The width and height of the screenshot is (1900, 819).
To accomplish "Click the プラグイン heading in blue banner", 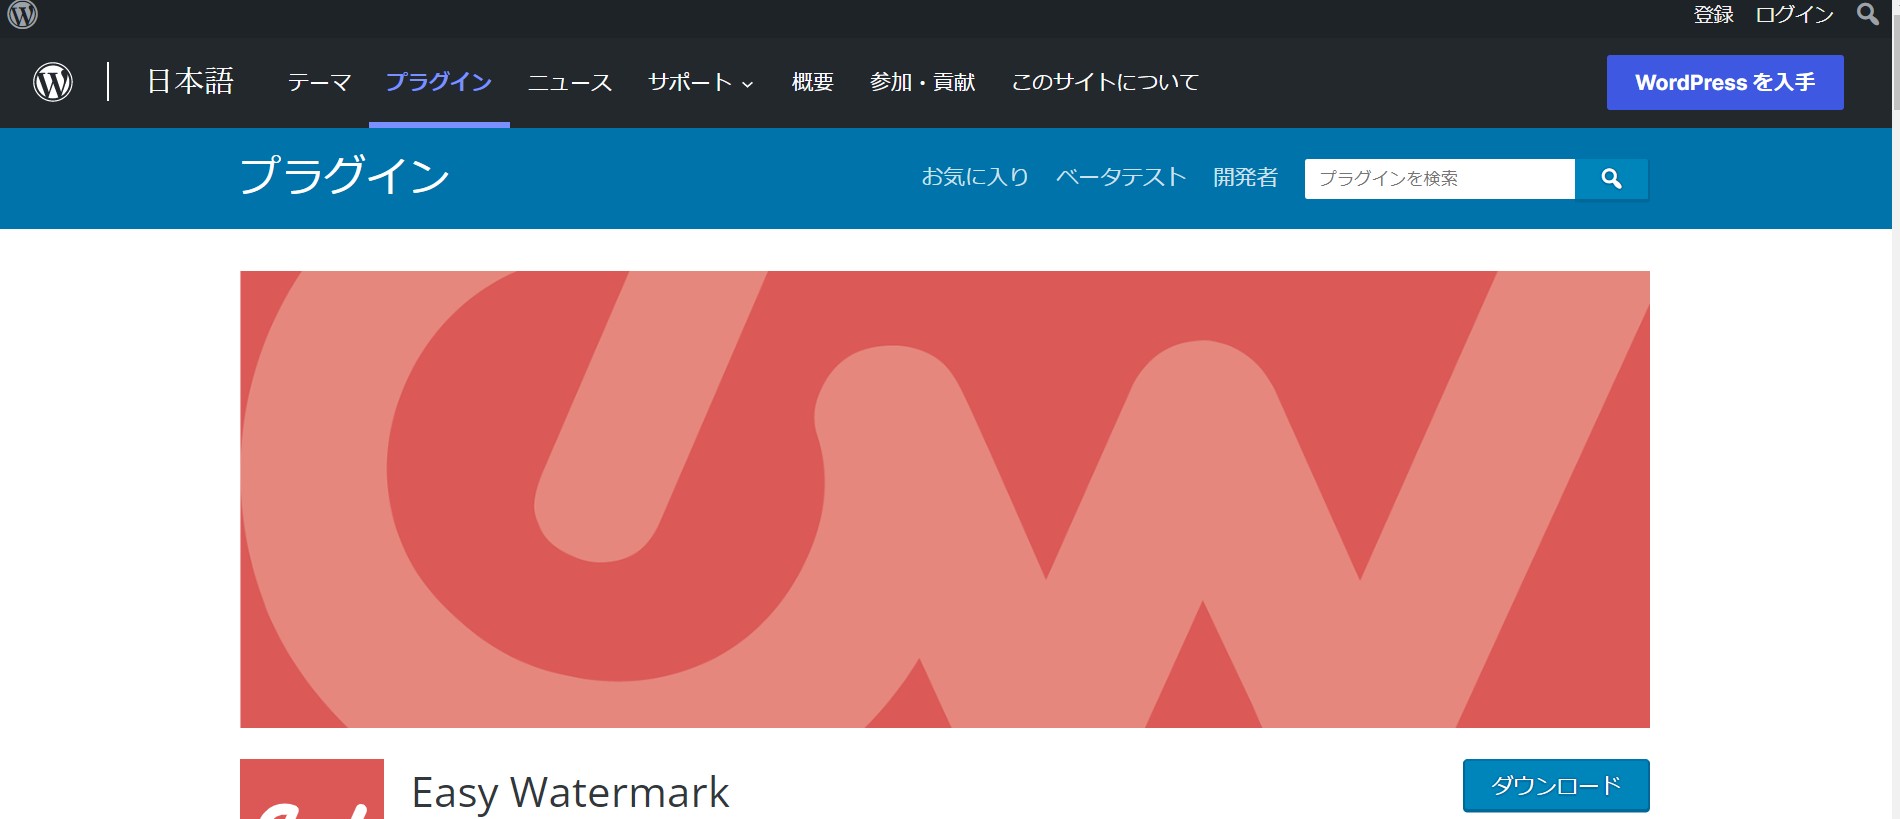I will 345,176.
